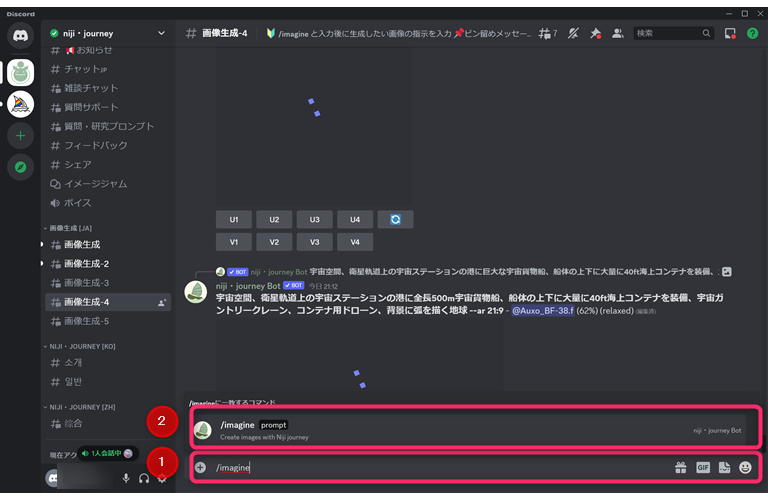Click @Auxo_BF-38.f mention link

(543, 310)
